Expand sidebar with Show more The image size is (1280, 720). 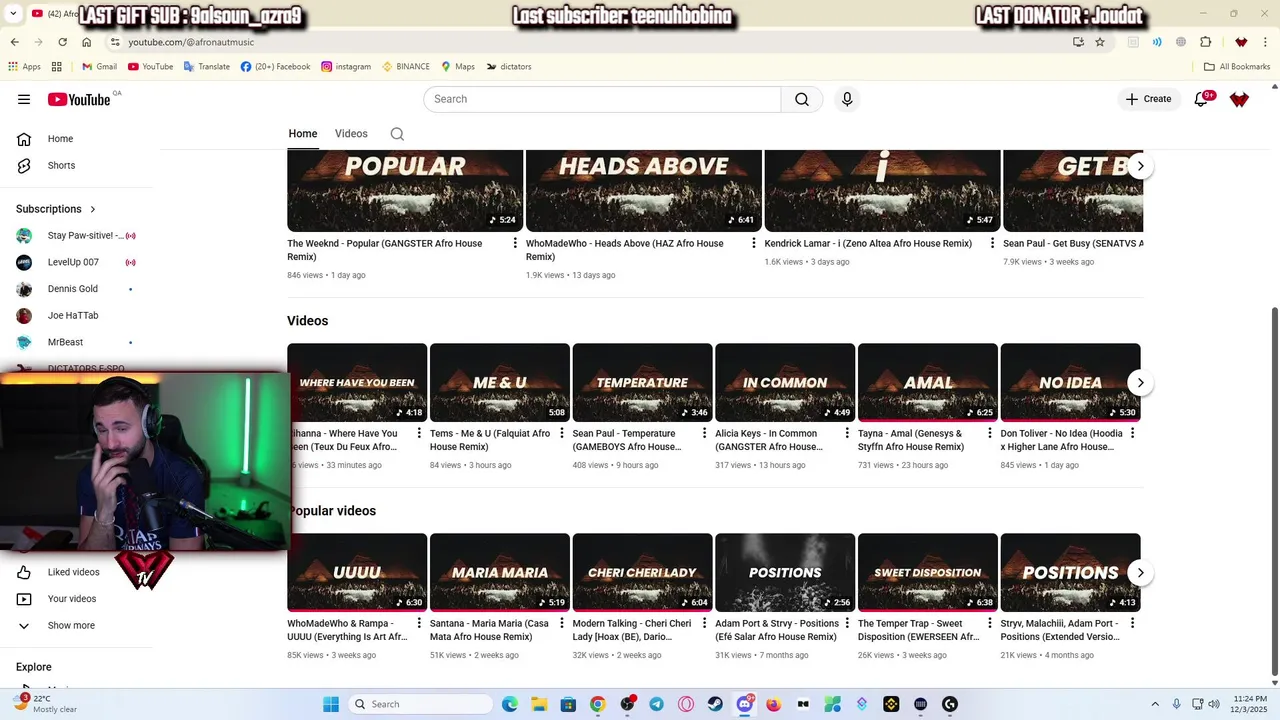coord(72,625)
